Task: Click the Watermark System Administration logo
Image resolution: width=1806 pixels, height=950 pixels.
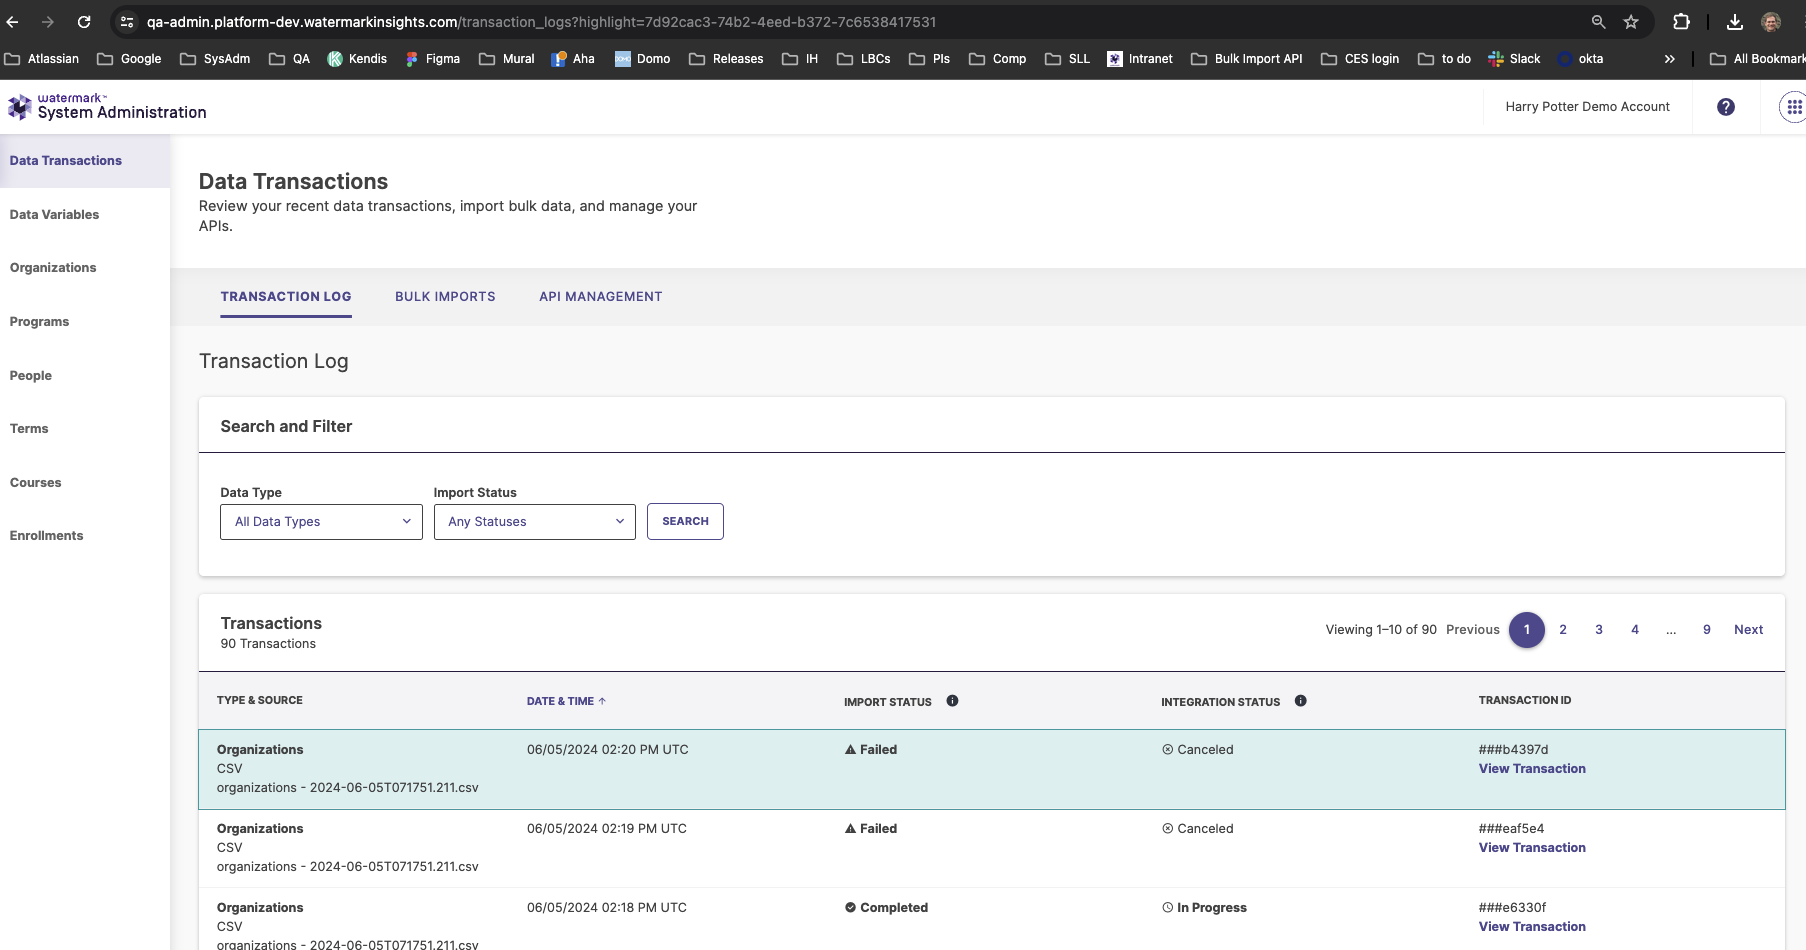Action: point(107,106)
